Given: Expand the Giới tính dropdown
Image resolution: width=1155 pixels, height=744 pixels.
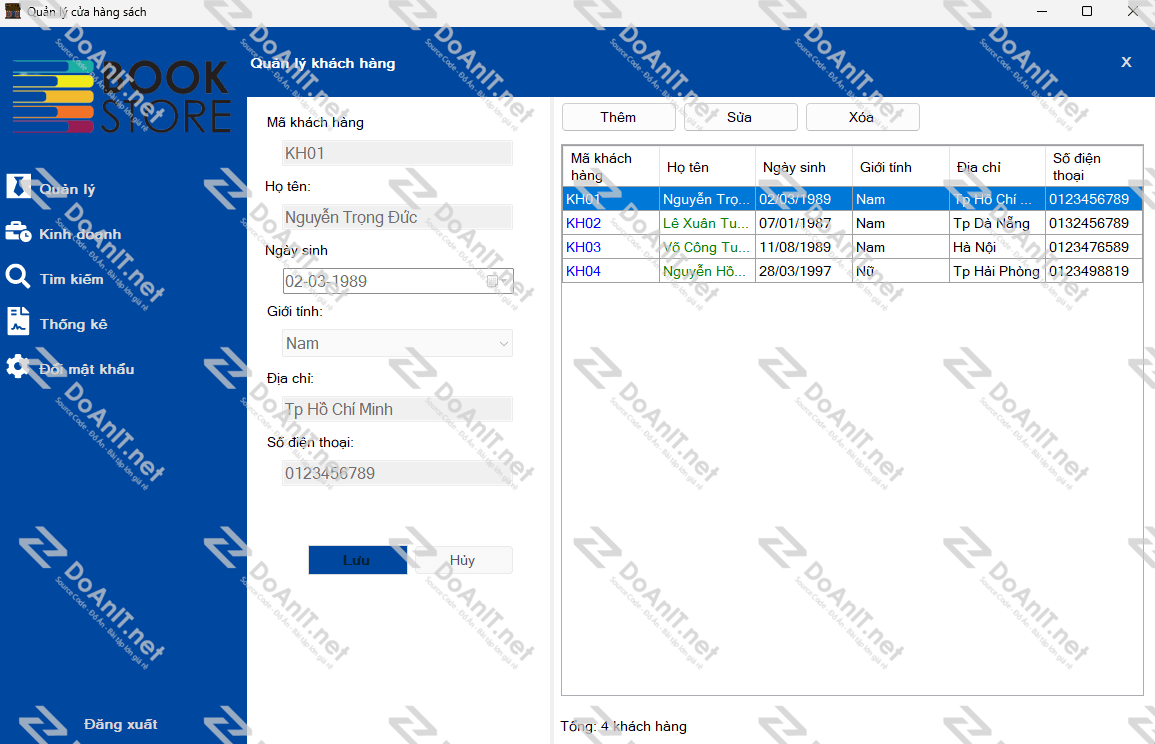Looking at the screenshot, I should [504, 343].
